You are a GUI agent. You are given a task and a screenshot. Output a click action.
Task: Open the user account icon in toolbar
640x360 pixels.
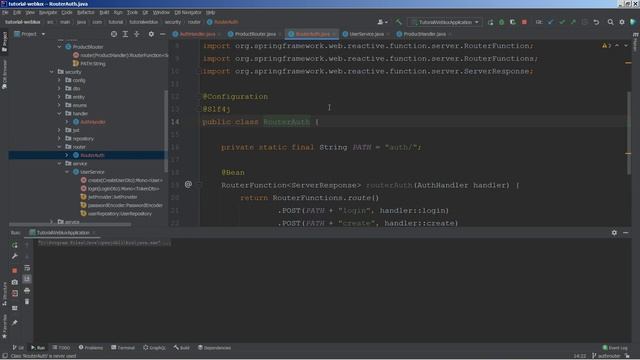pyautogui.click(x=382, y=22)
